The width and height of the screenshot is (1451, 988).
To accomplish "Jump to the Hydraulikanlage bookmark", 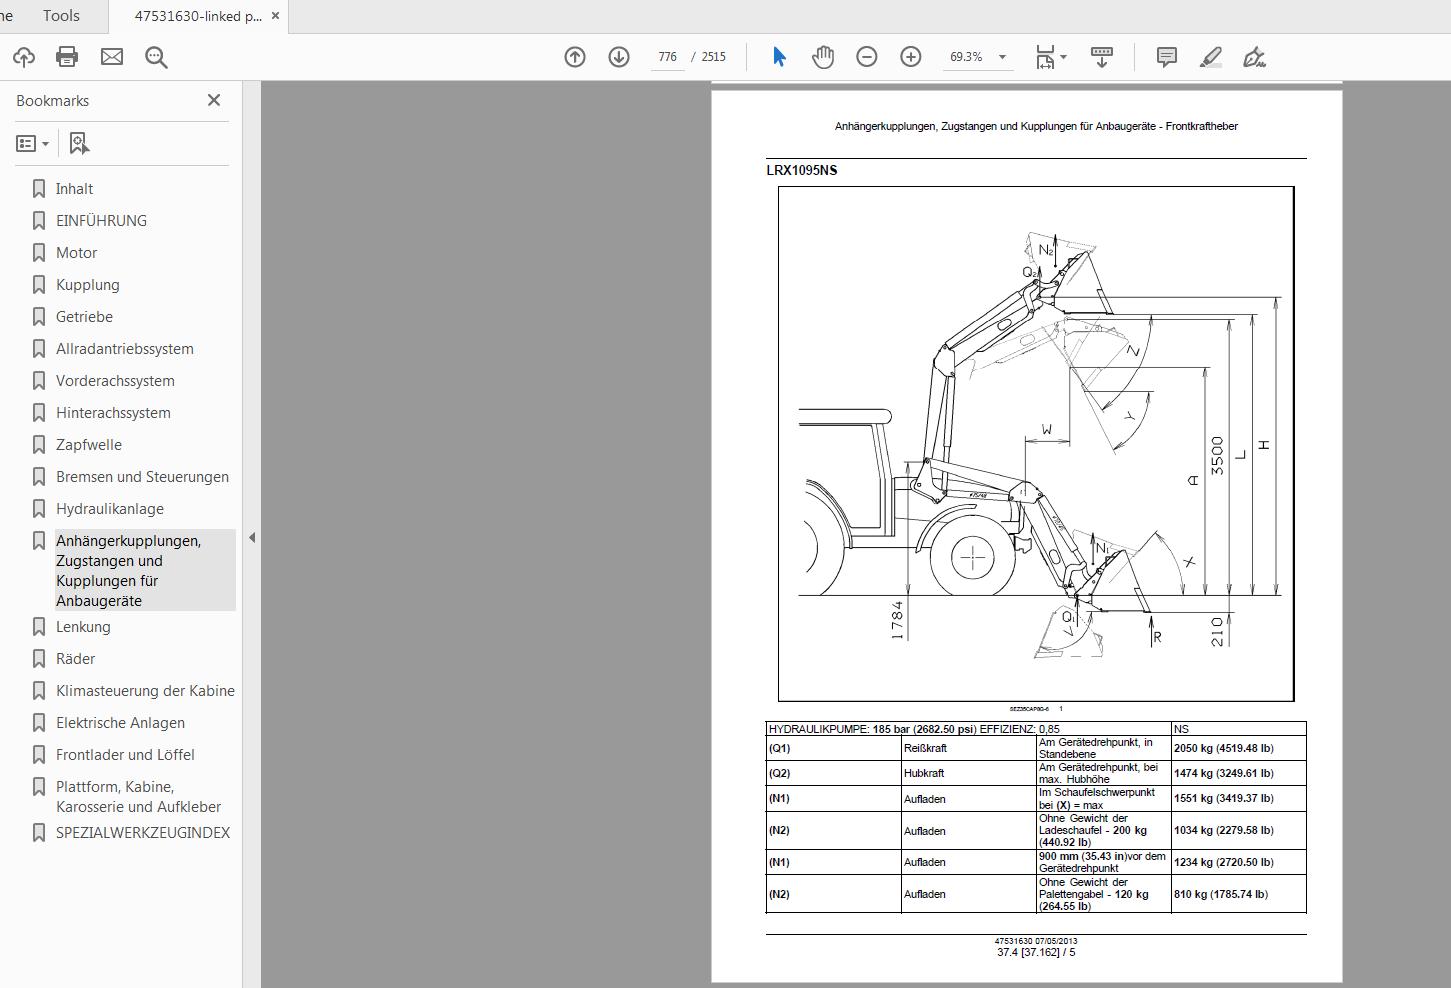I will pos(110,508).
